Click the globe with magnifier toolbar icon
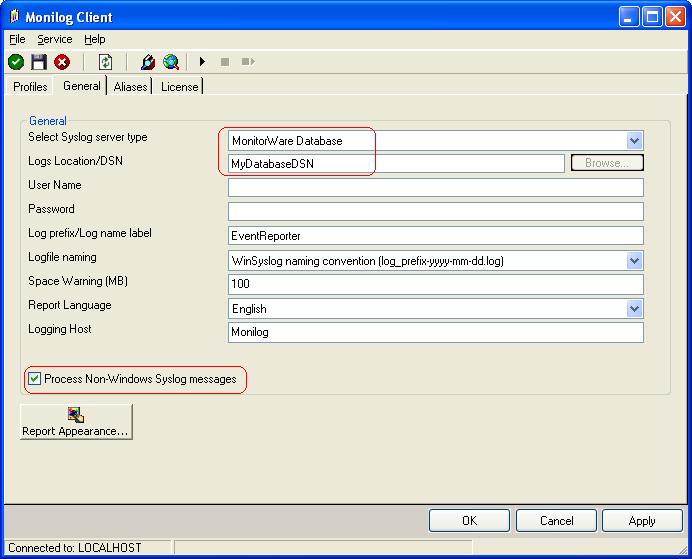The width and height of the screenshot is (692, 559). pyautogui.click(x=171, y=62)
